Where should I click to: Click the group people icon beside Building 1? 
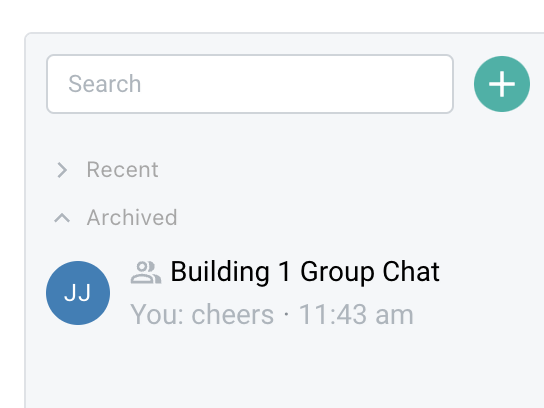(146, 273)
